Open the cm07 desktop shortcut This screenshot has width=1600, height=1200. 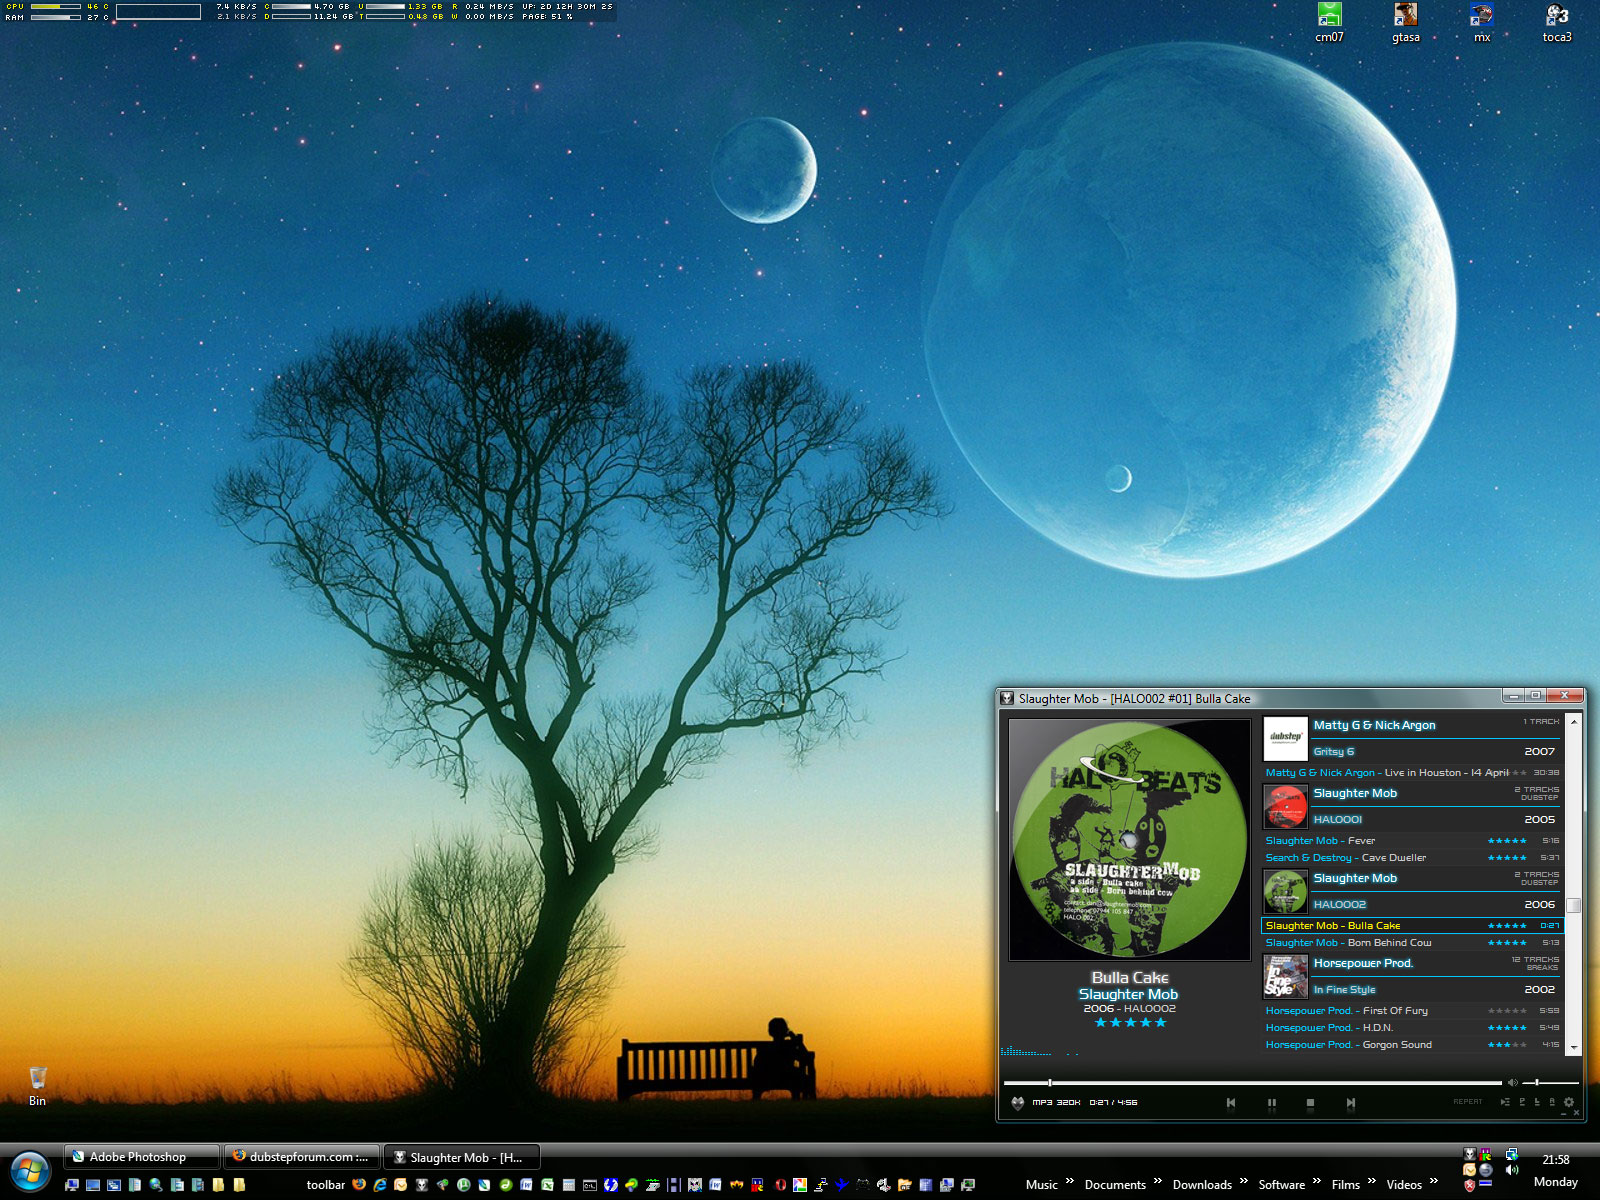click(x=1329, y=22)
